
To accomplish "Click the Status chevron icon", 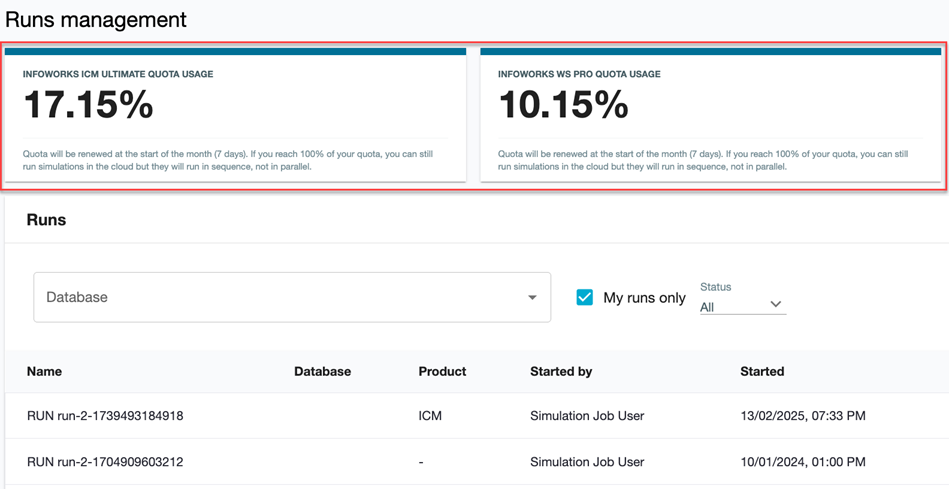I will tap(775, 305).
